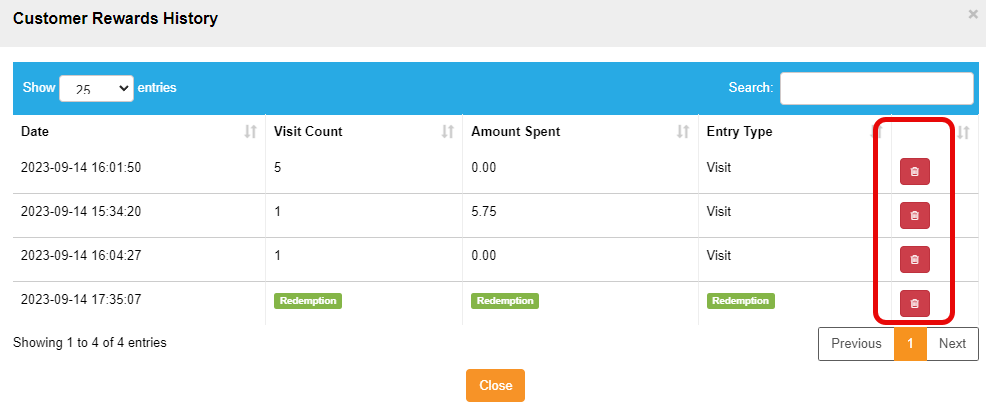Delete the 16:04:27 visit entry
Image resolution: width=986 pixels, height=411 pixels.
tap(914, 259)
